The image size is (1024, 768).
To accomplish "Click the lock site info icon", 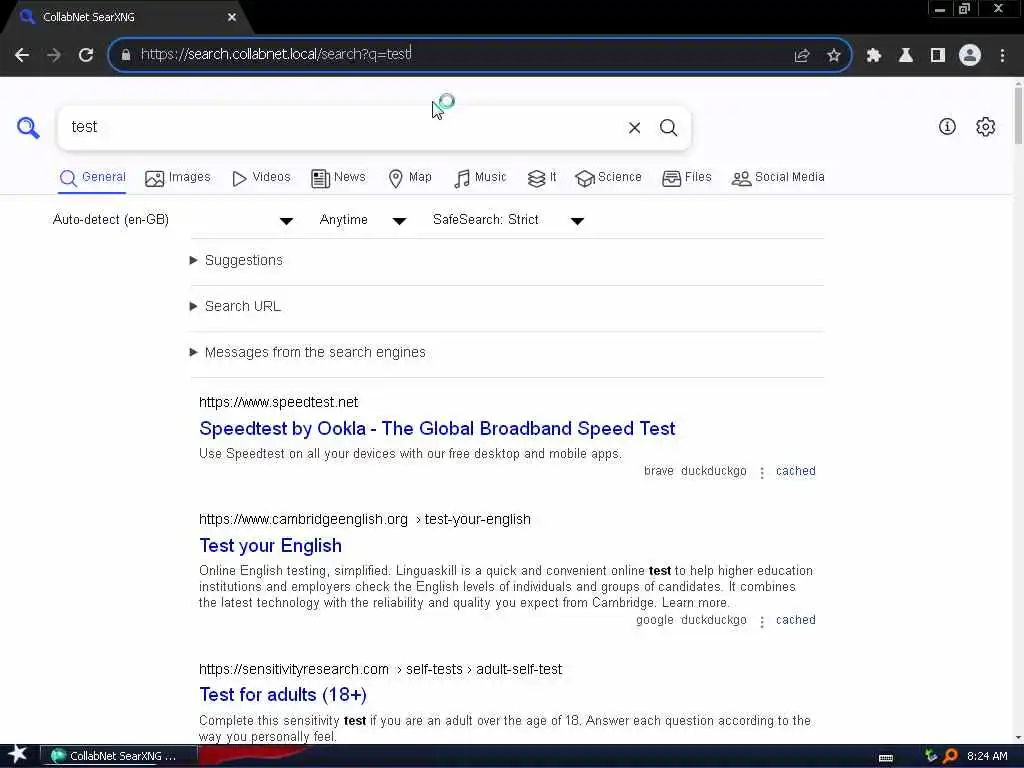I will (126, 55).
